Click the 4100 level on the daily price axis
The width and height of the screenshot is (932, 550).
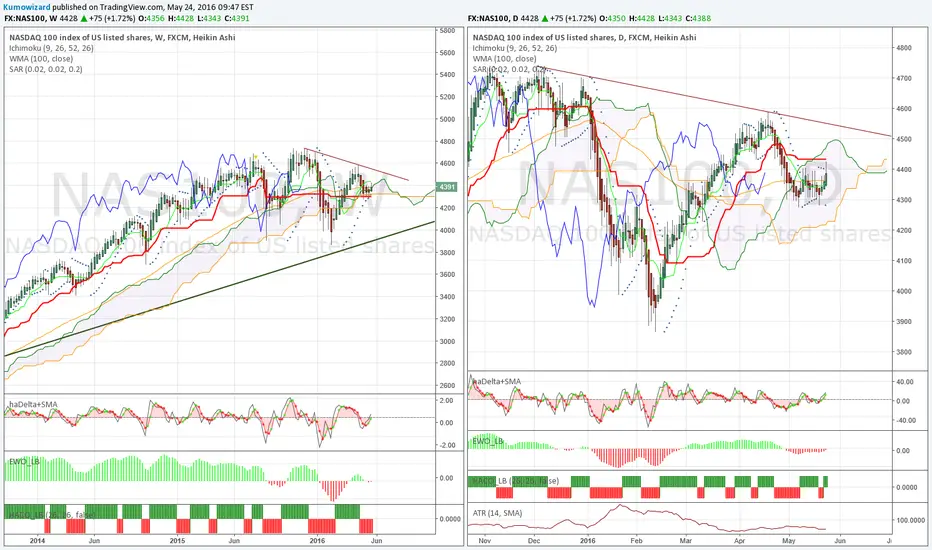pyautogui.click(x=903, y=261)
